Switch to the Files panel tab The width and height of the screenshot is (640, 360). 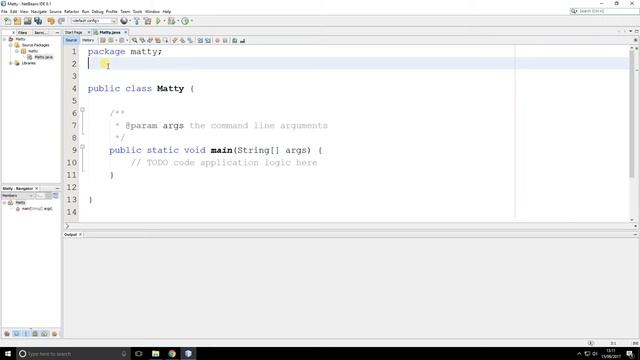22,32
